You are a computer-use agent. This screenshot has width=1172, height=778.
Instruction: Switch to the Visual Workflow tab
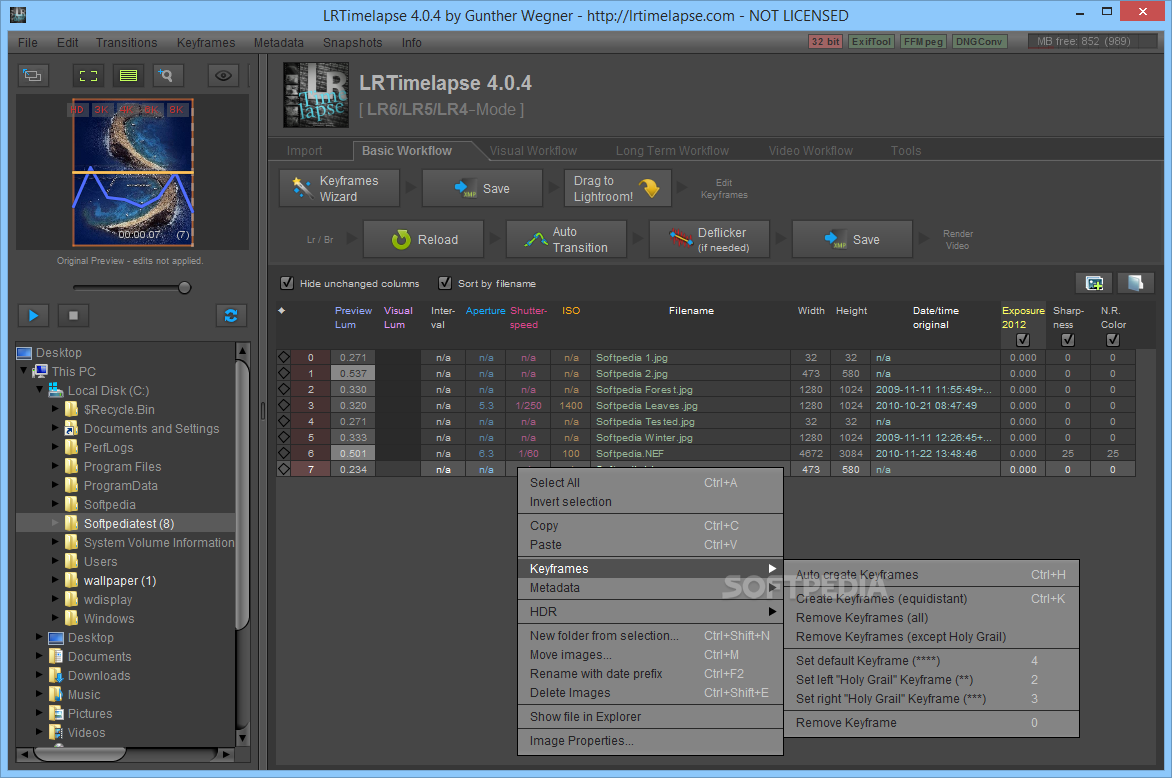coord(533,151)
